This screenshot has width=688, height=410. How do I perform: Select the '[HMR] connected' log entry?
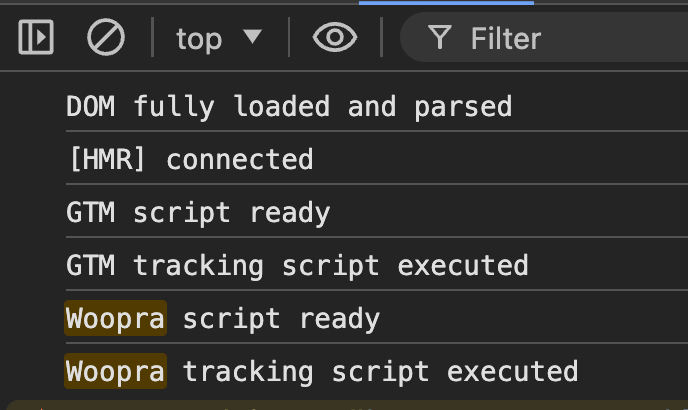(x=191, y=159)
